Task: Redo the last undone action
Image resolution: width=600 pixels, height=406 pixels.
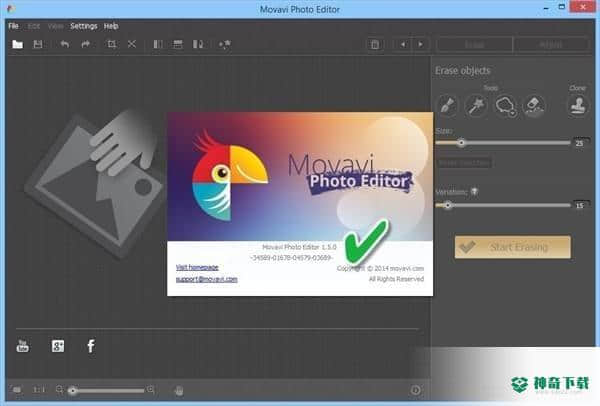Action: pyautogui.click(x=85, y=44)
